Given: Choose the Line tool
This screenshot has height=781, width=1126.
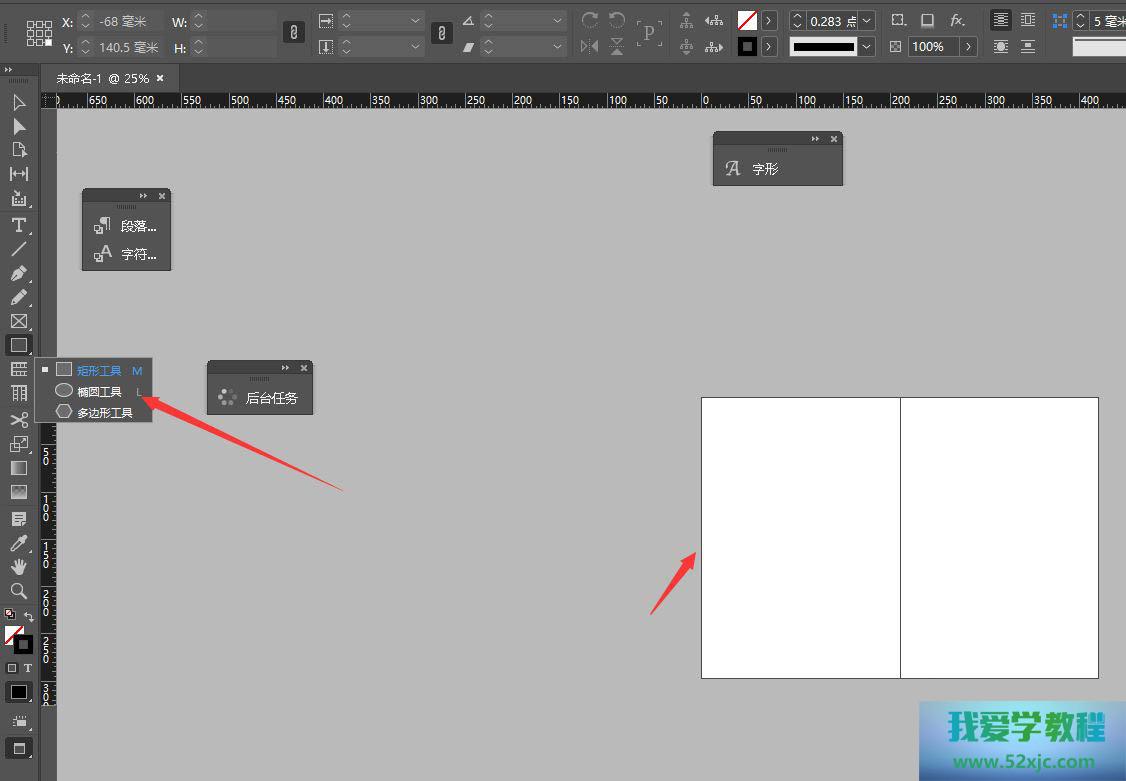Looking at the screenshot, I should coord(18,249).
